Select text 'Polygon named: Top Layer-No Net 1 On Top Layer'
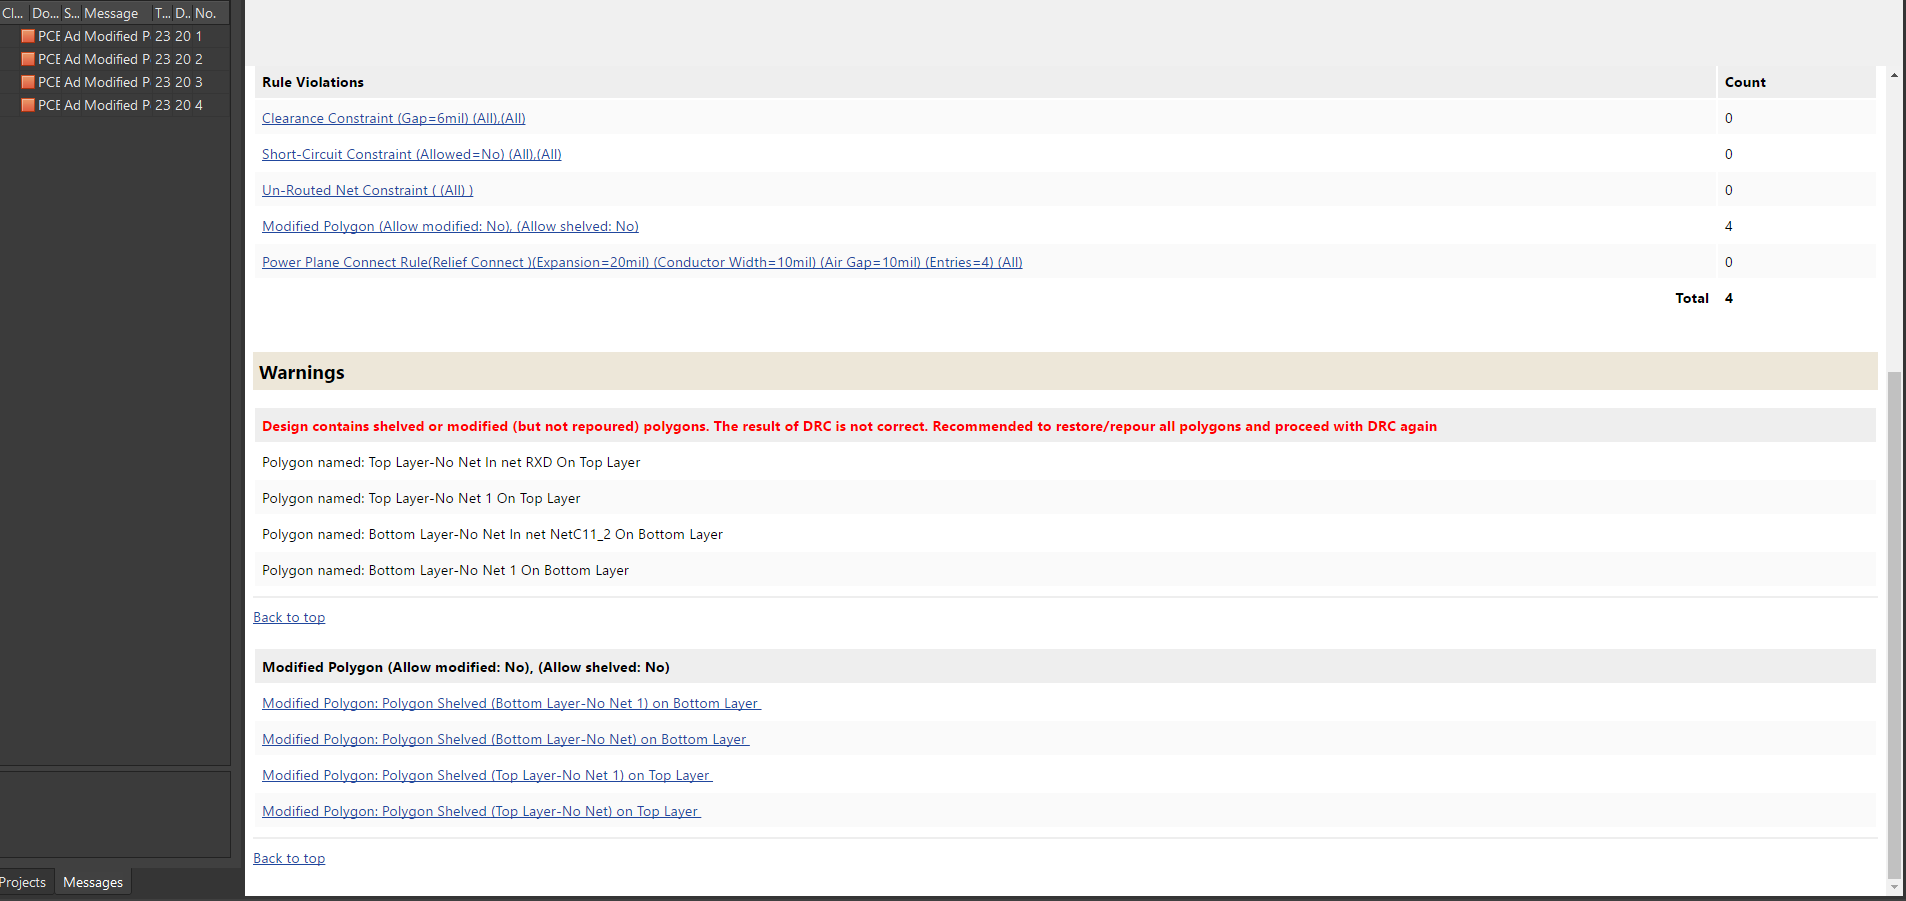 pyautogui.click(x=421, y=498)
